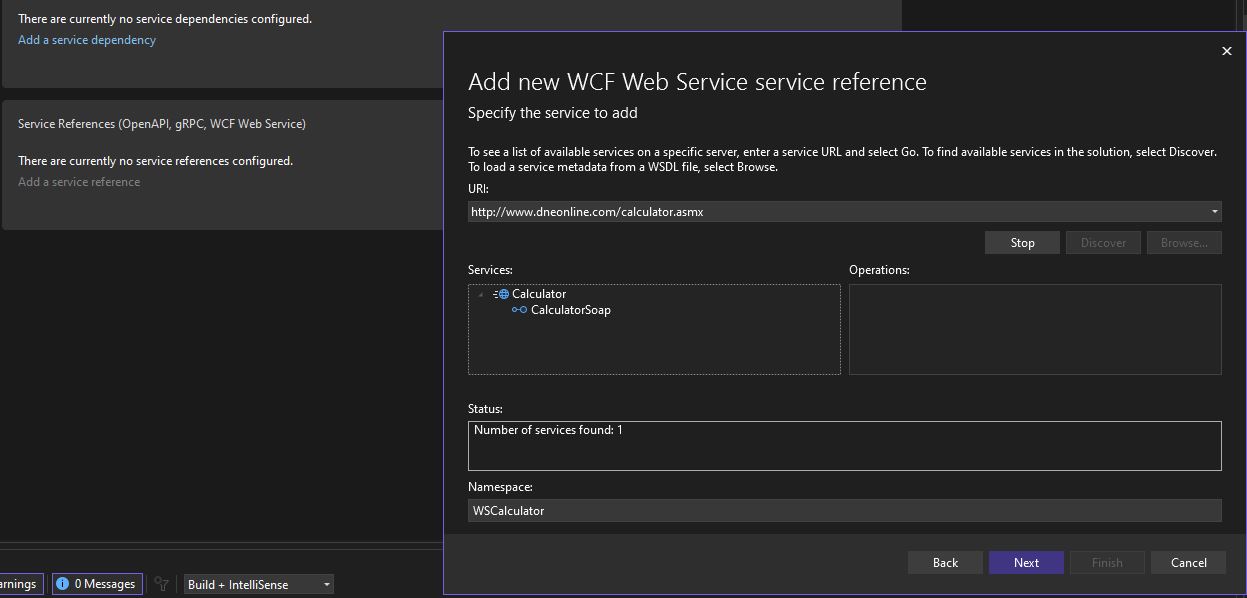Image resolution: width=1247 pixels, height=598 pixels.
Task: Click the Stop button
Action: (1022, 242)
